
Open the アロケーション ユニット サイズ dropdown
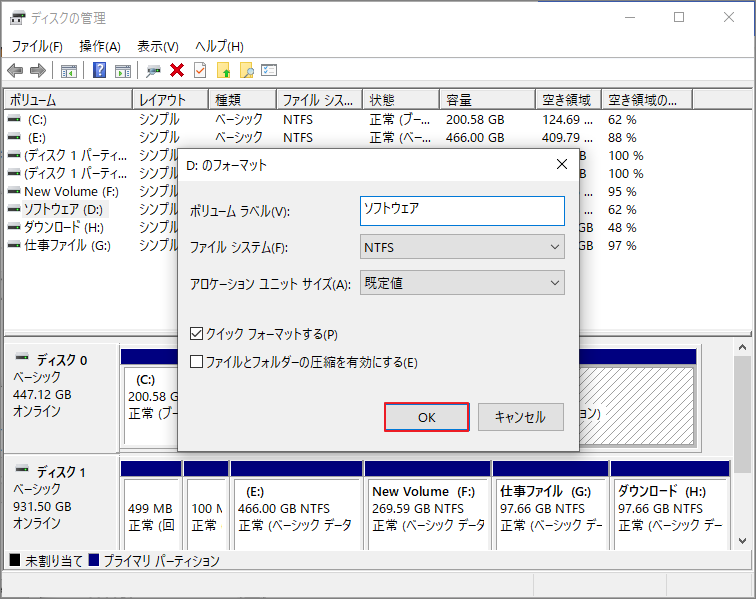462,283
